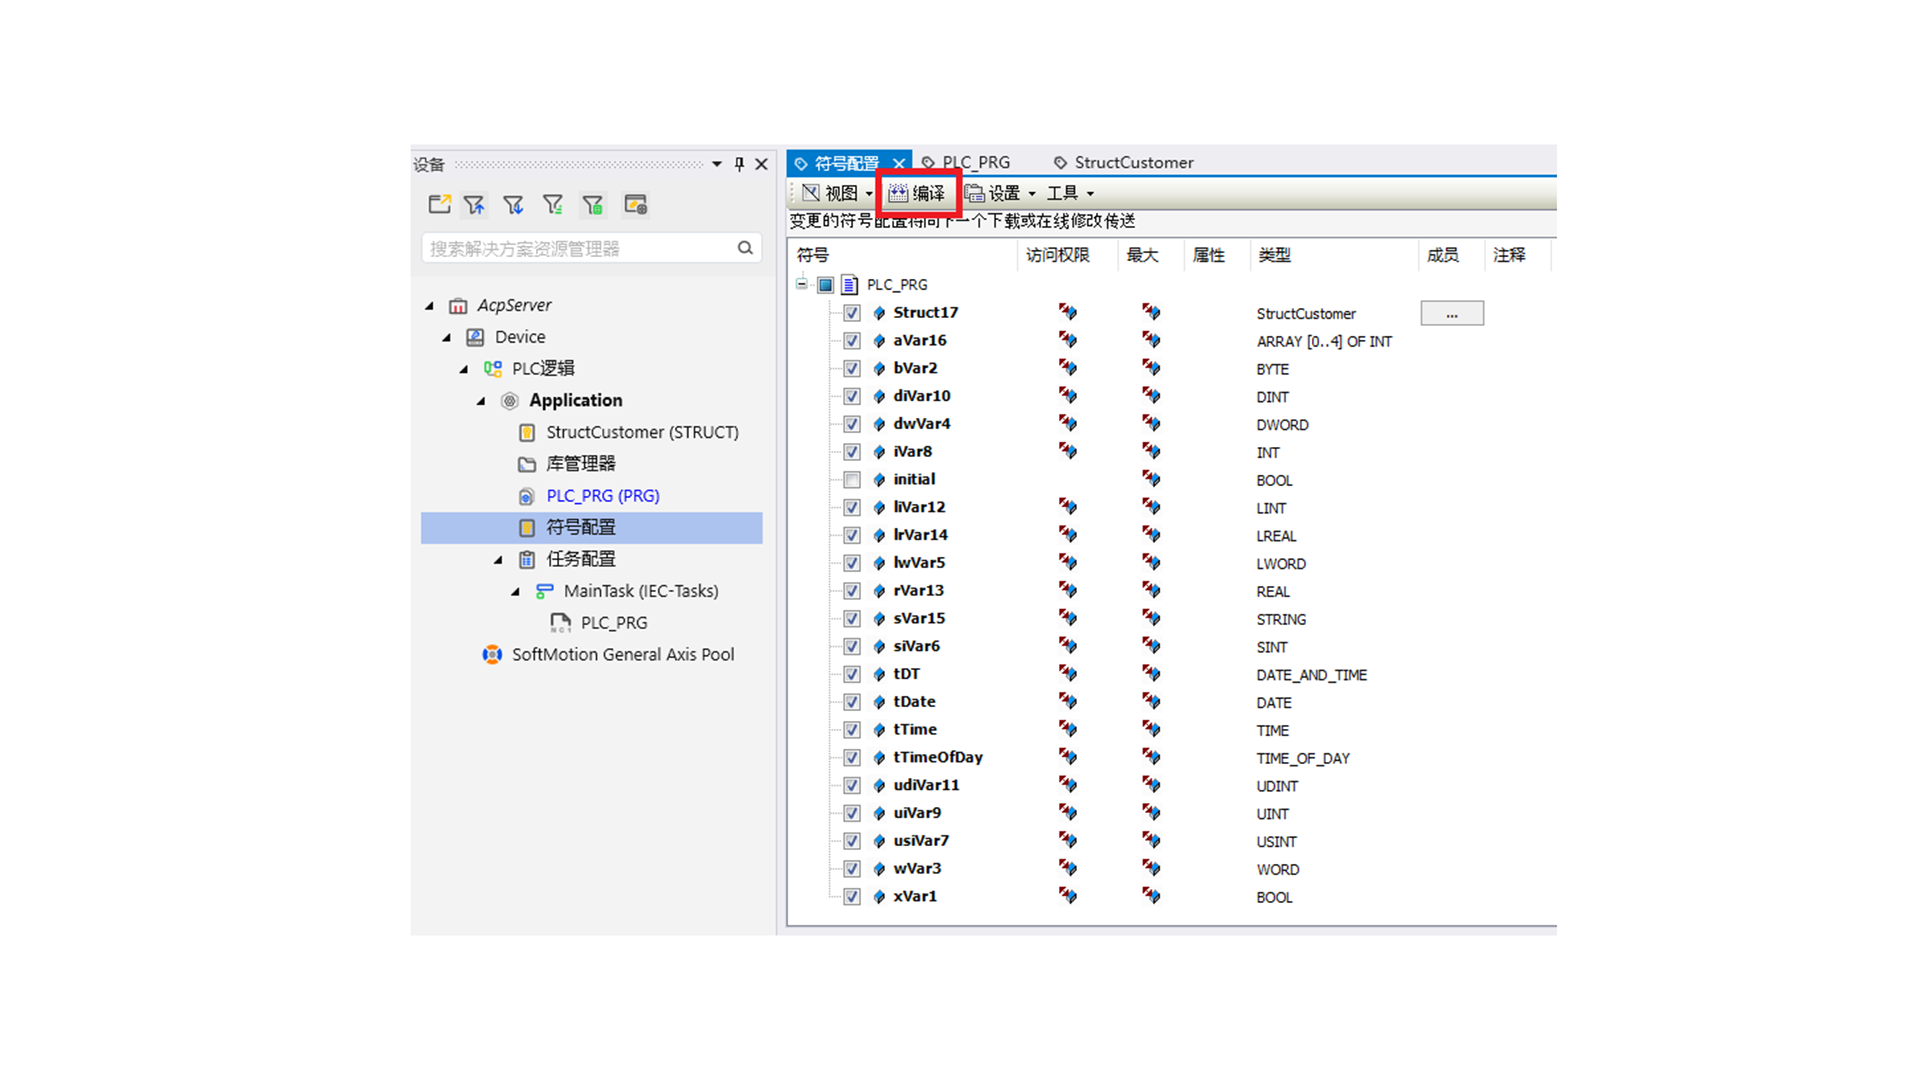1920x1080 pixels.
Task: Select SoftMotion General Axis Pool
Action: 623,655
